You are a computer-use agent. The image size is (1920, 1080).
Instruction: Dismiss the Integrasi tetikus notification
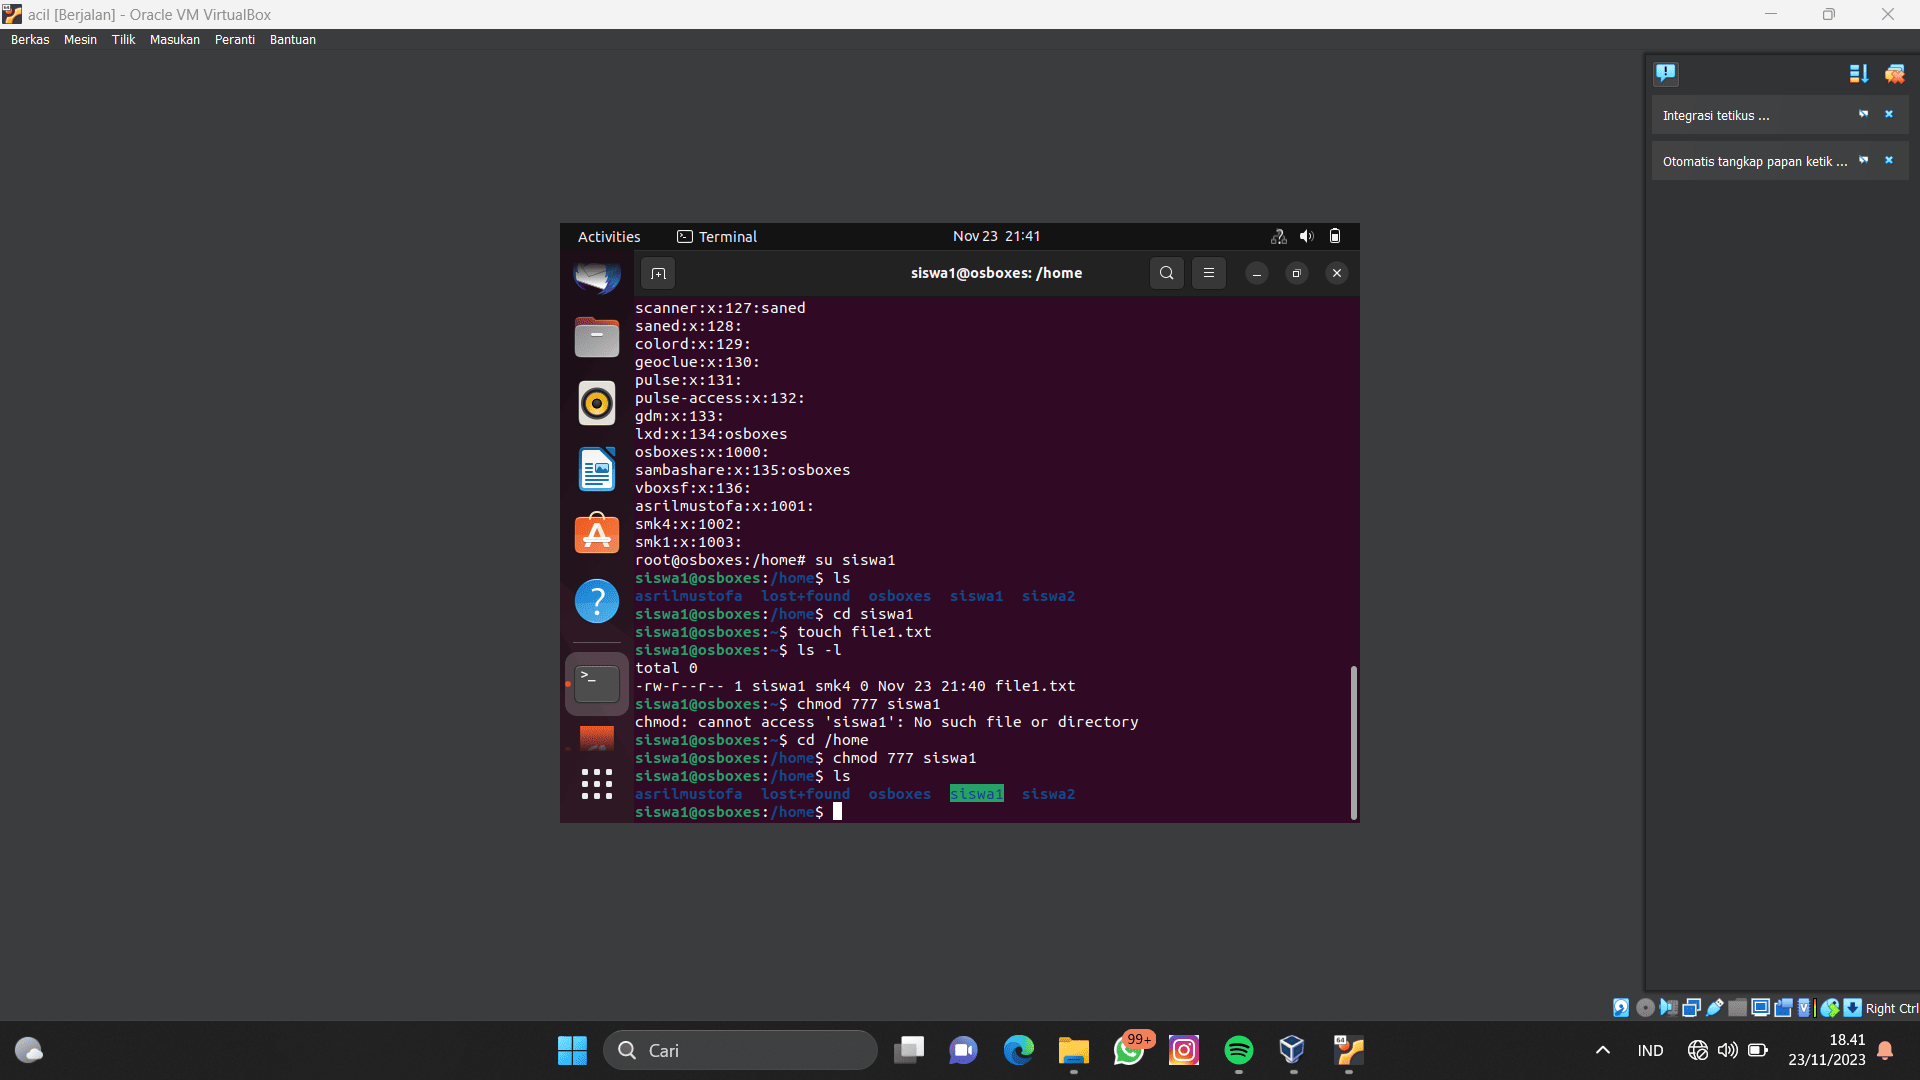1889,114
